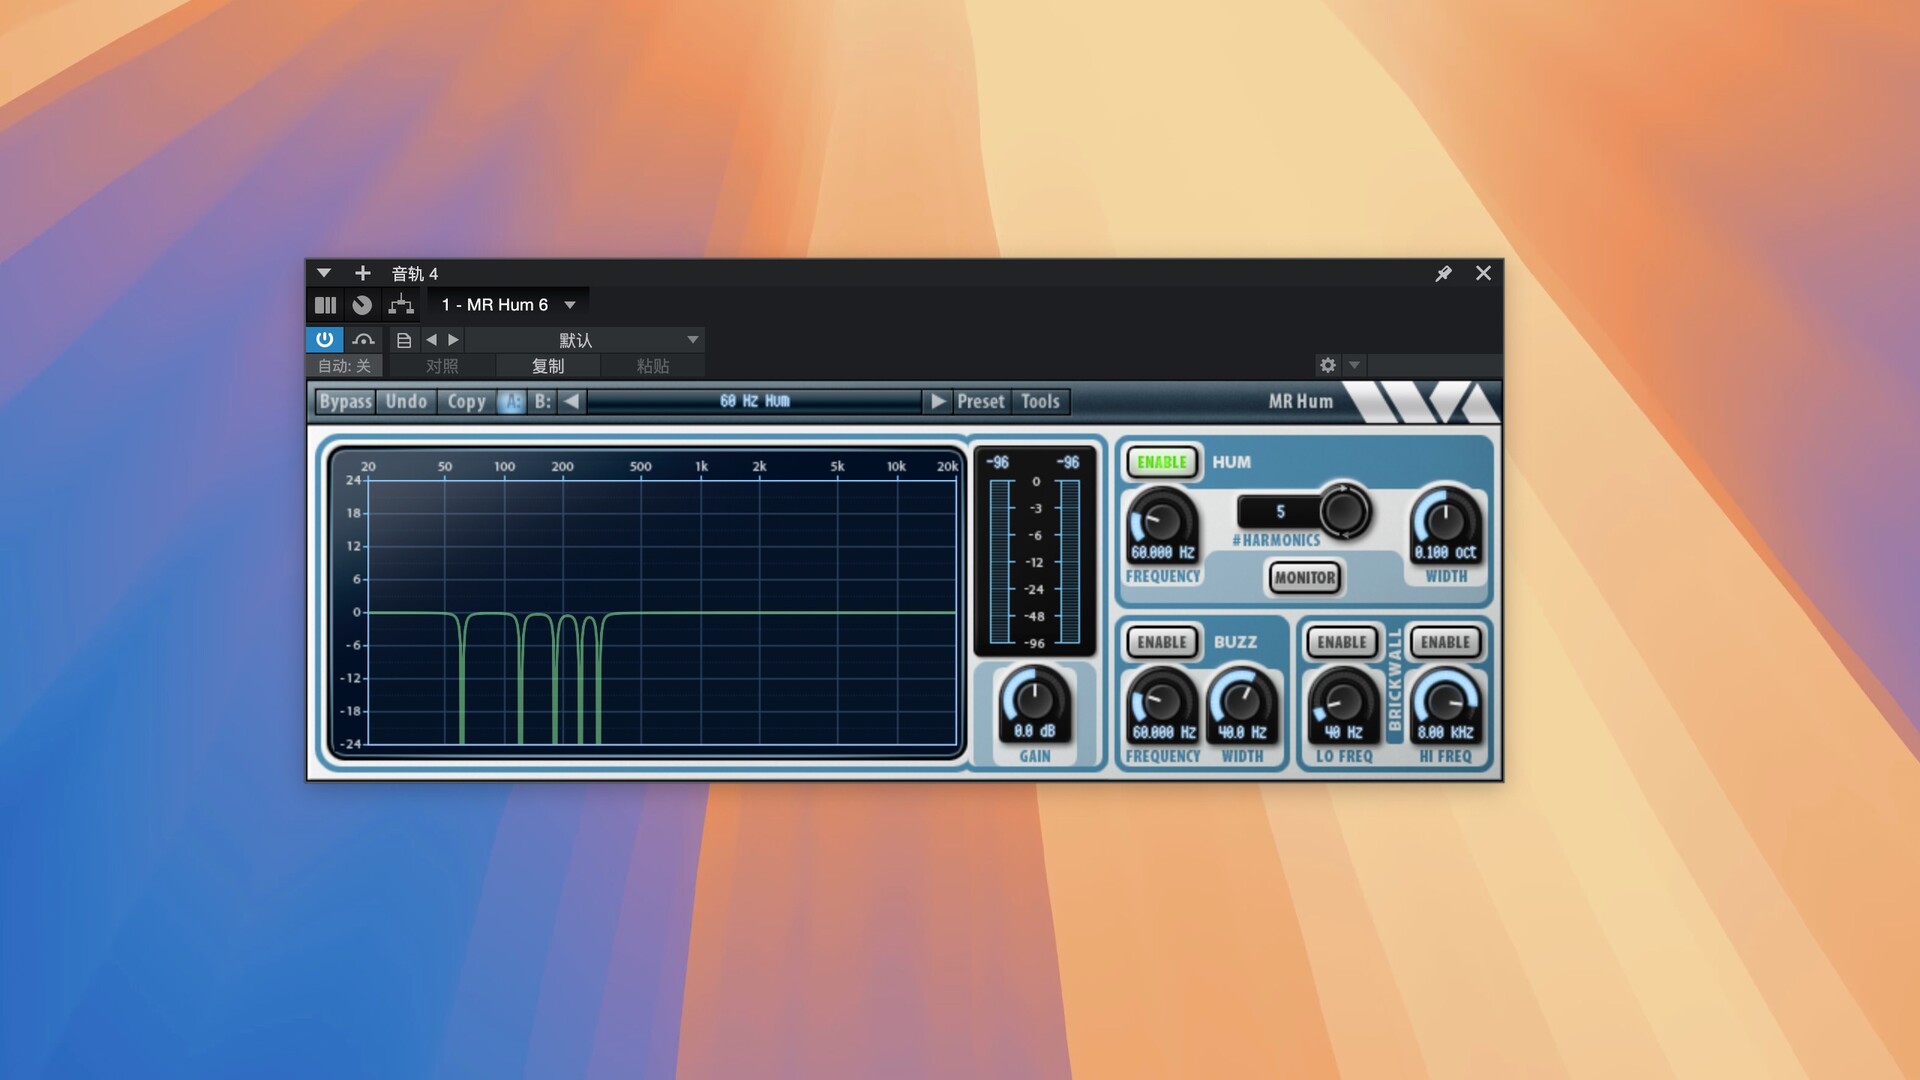Go to previous host preset arrow
1920x1080 pixels.
point(431,340)
